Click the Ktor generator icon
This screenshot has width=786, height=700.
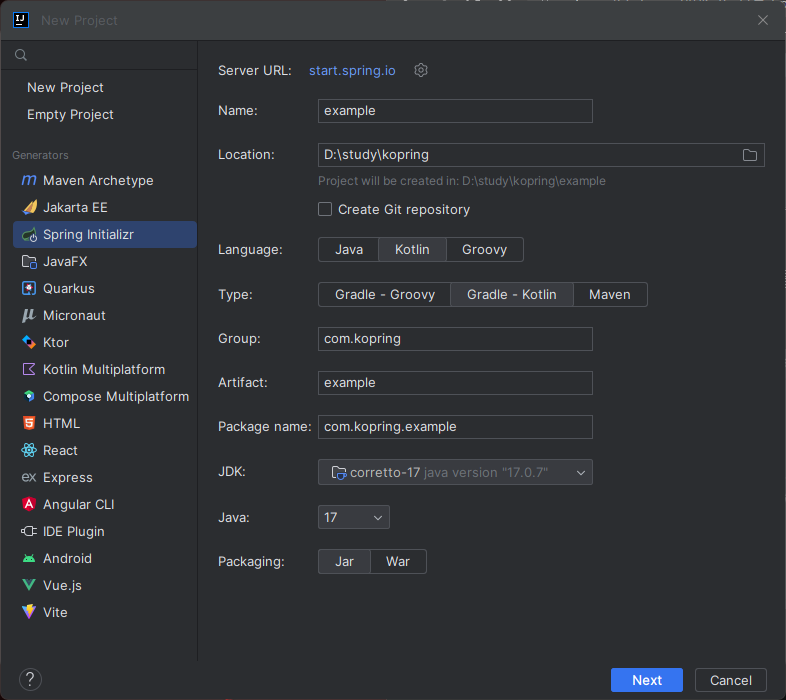[29, 342]
